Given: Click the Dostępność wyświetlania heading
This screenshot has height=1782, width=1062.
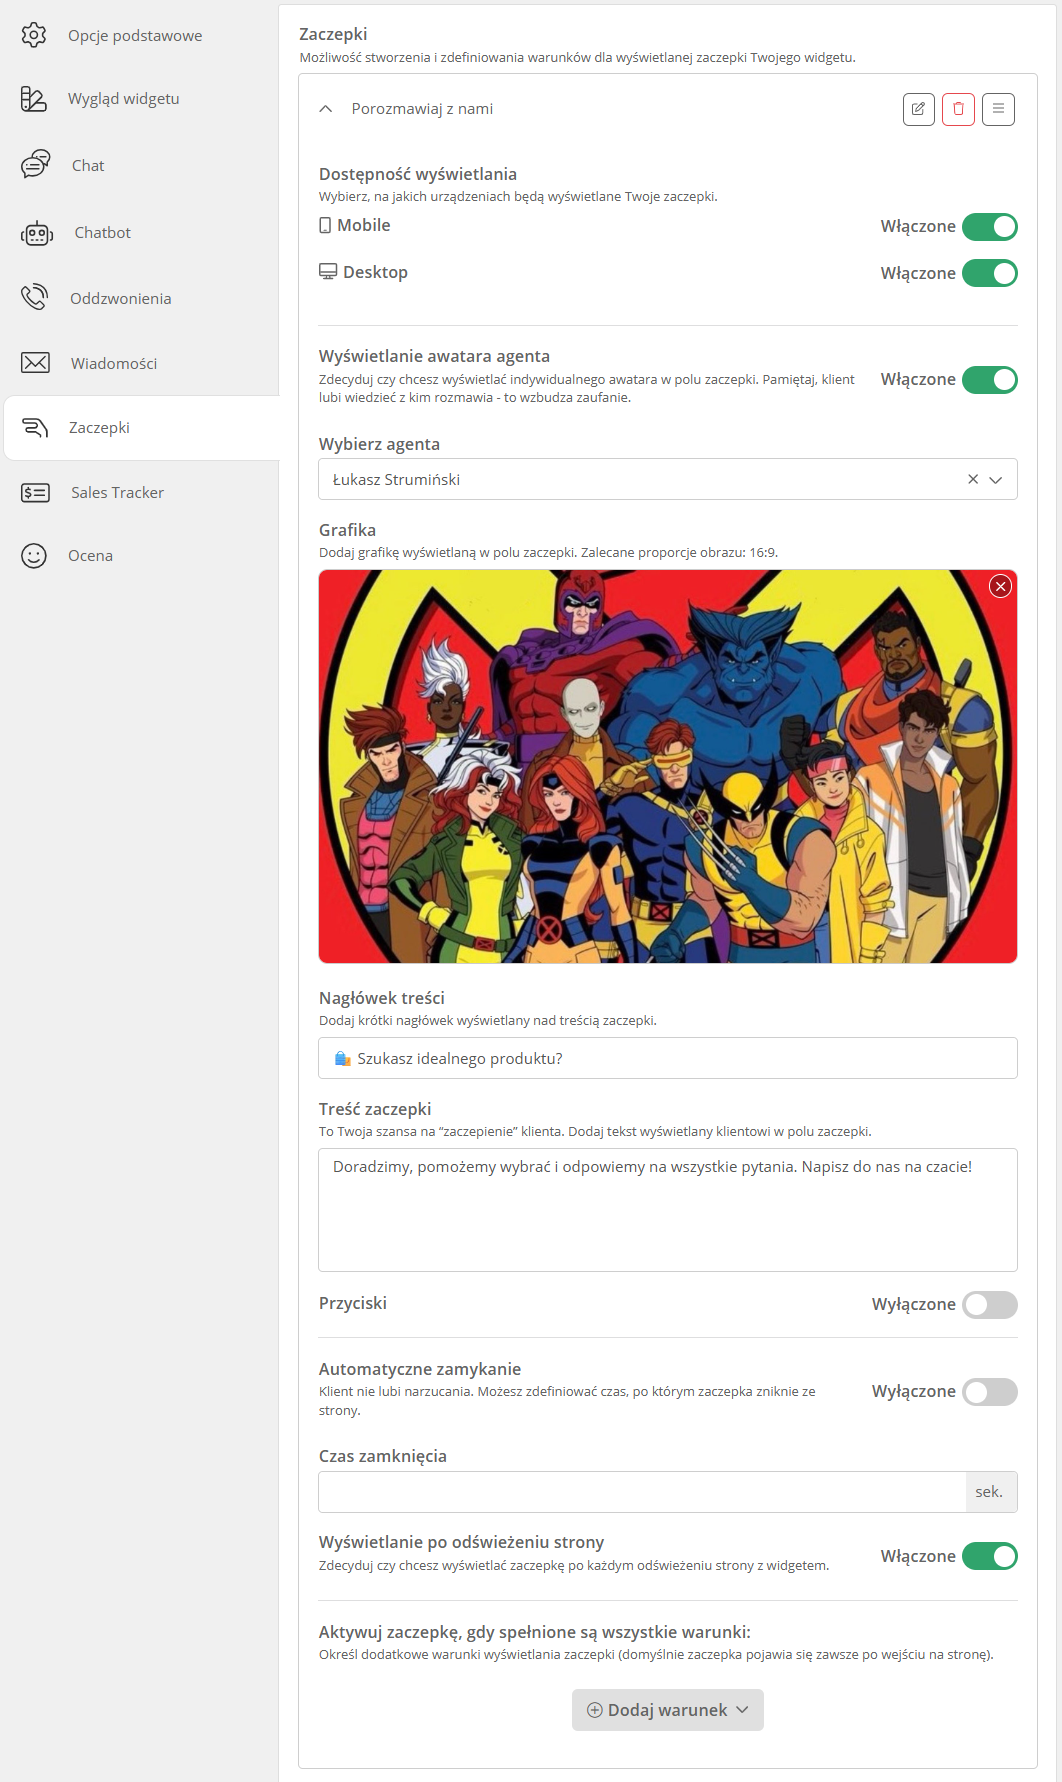Looking at the screenshot, I should click(418, 174).
